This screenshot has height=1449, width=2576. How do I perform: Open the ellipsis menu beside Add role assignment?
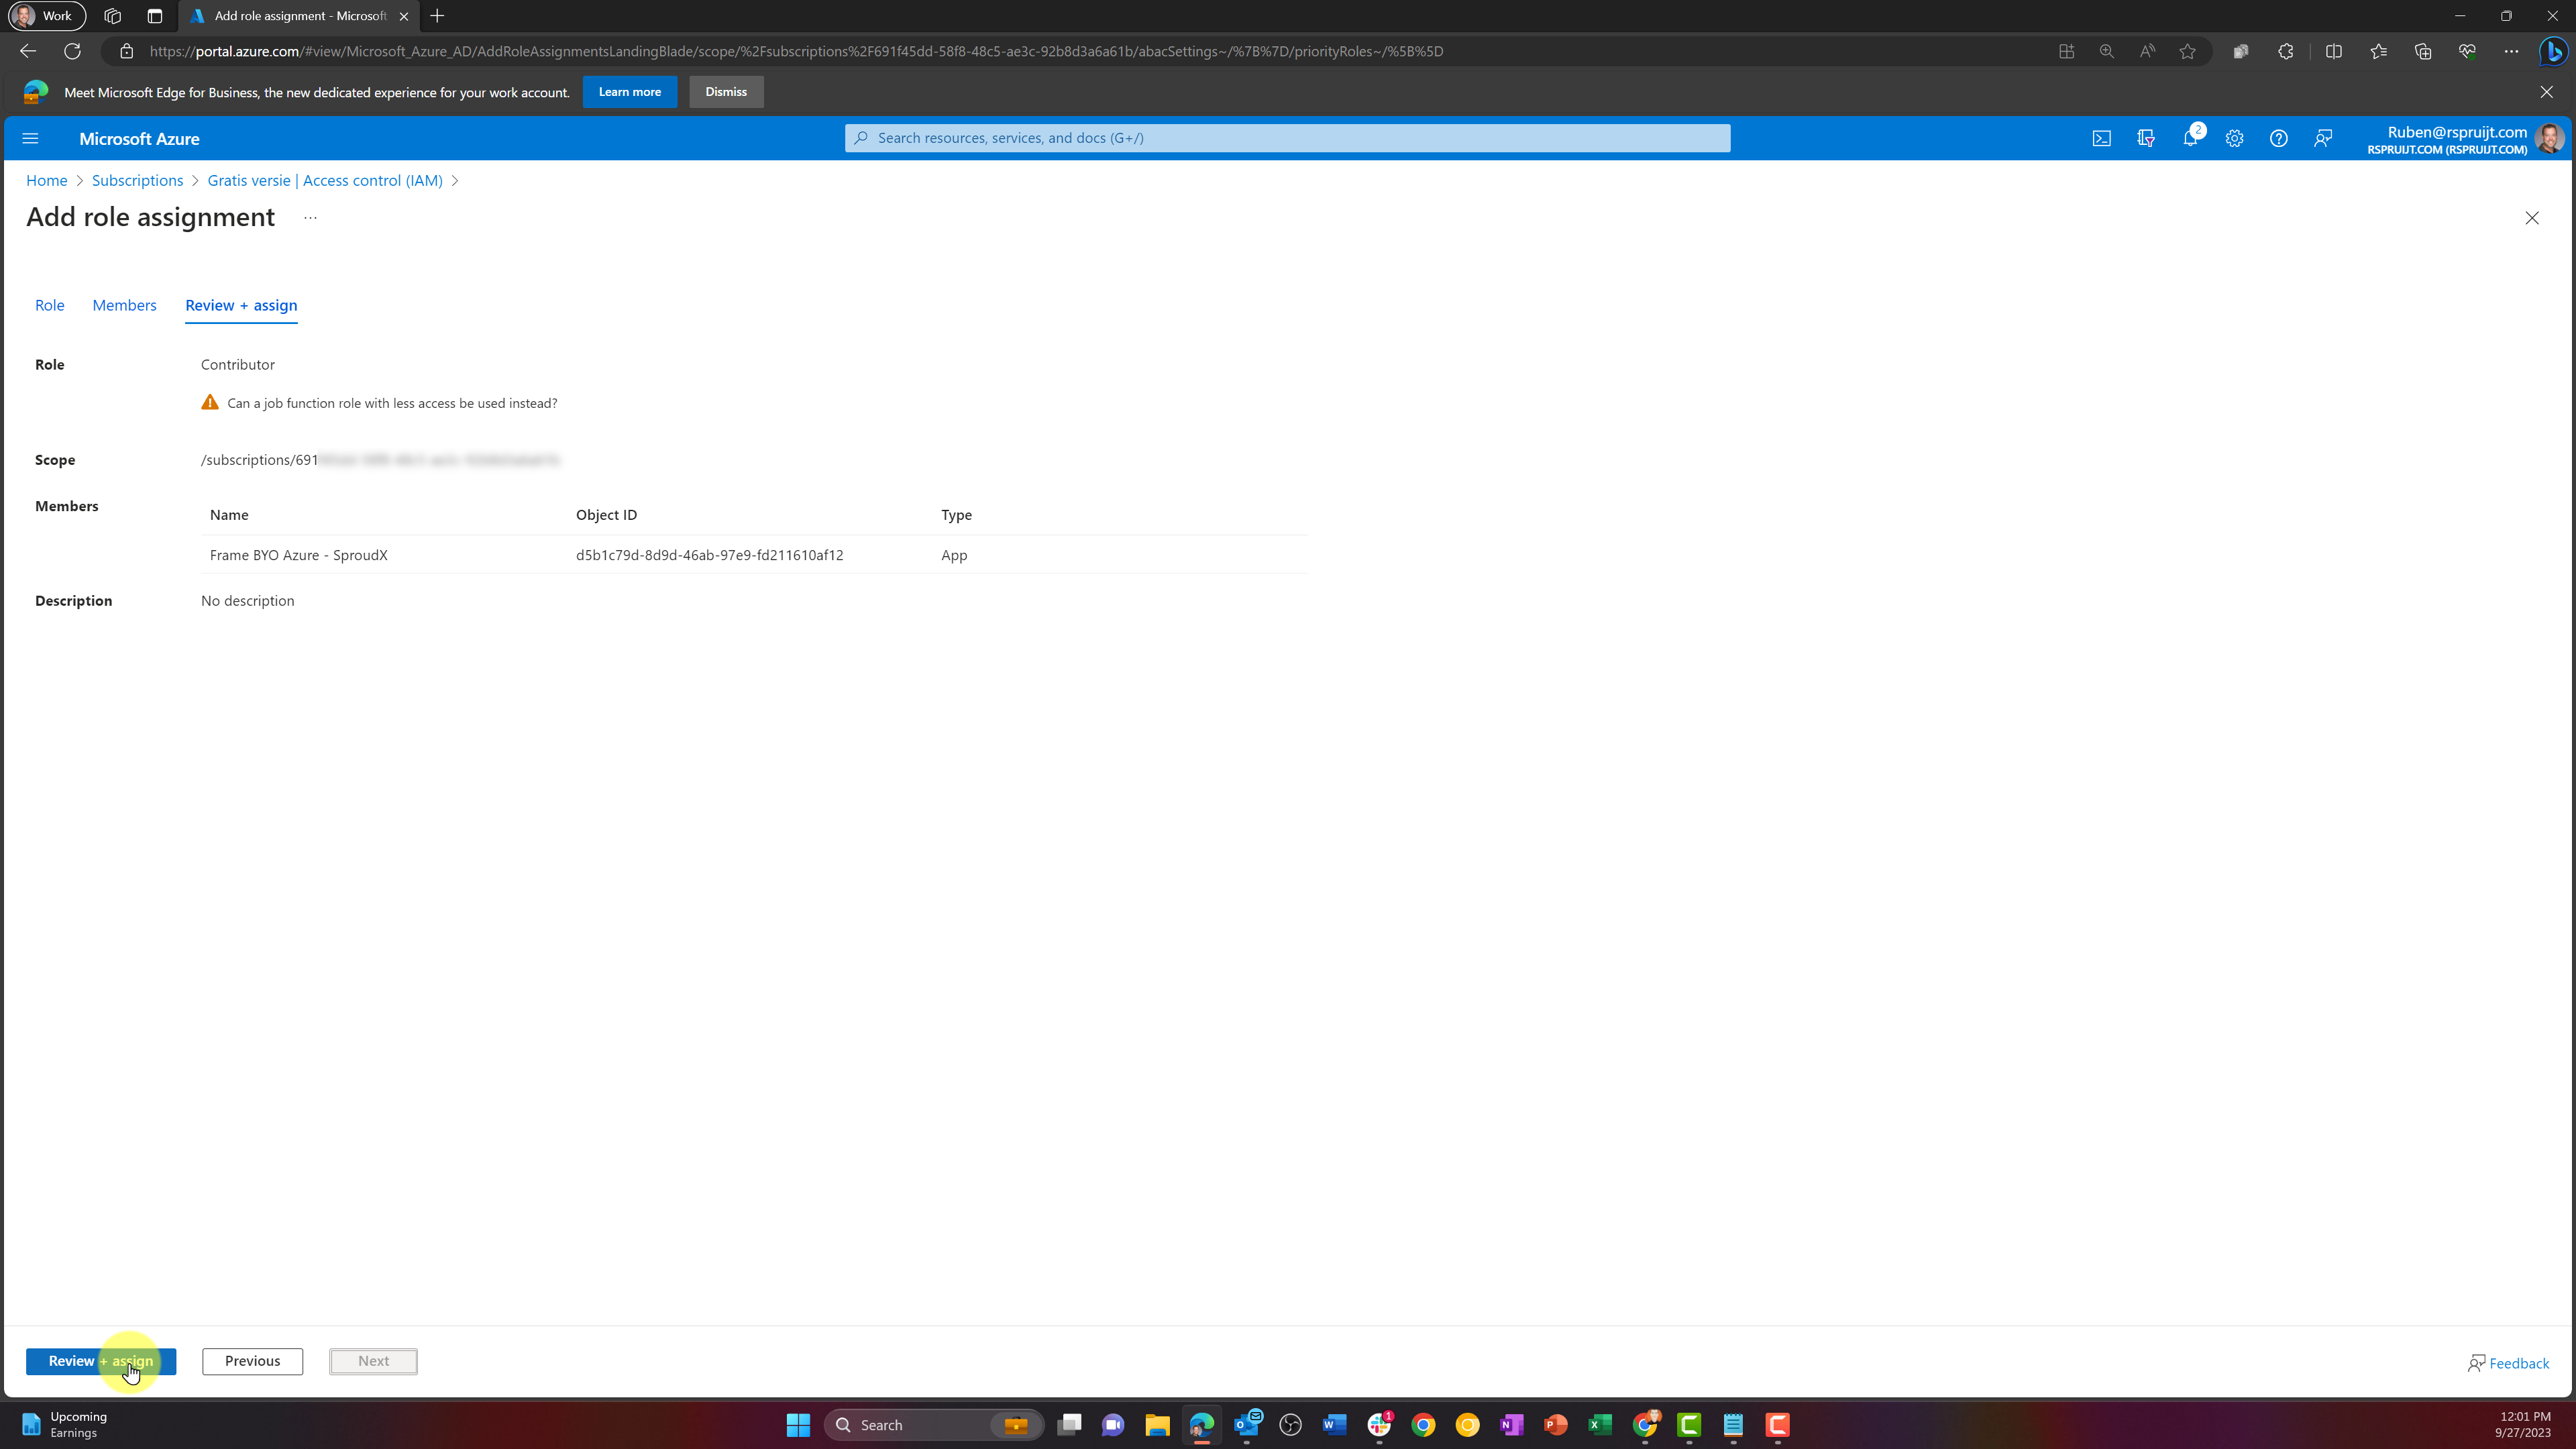click(309, 217)
